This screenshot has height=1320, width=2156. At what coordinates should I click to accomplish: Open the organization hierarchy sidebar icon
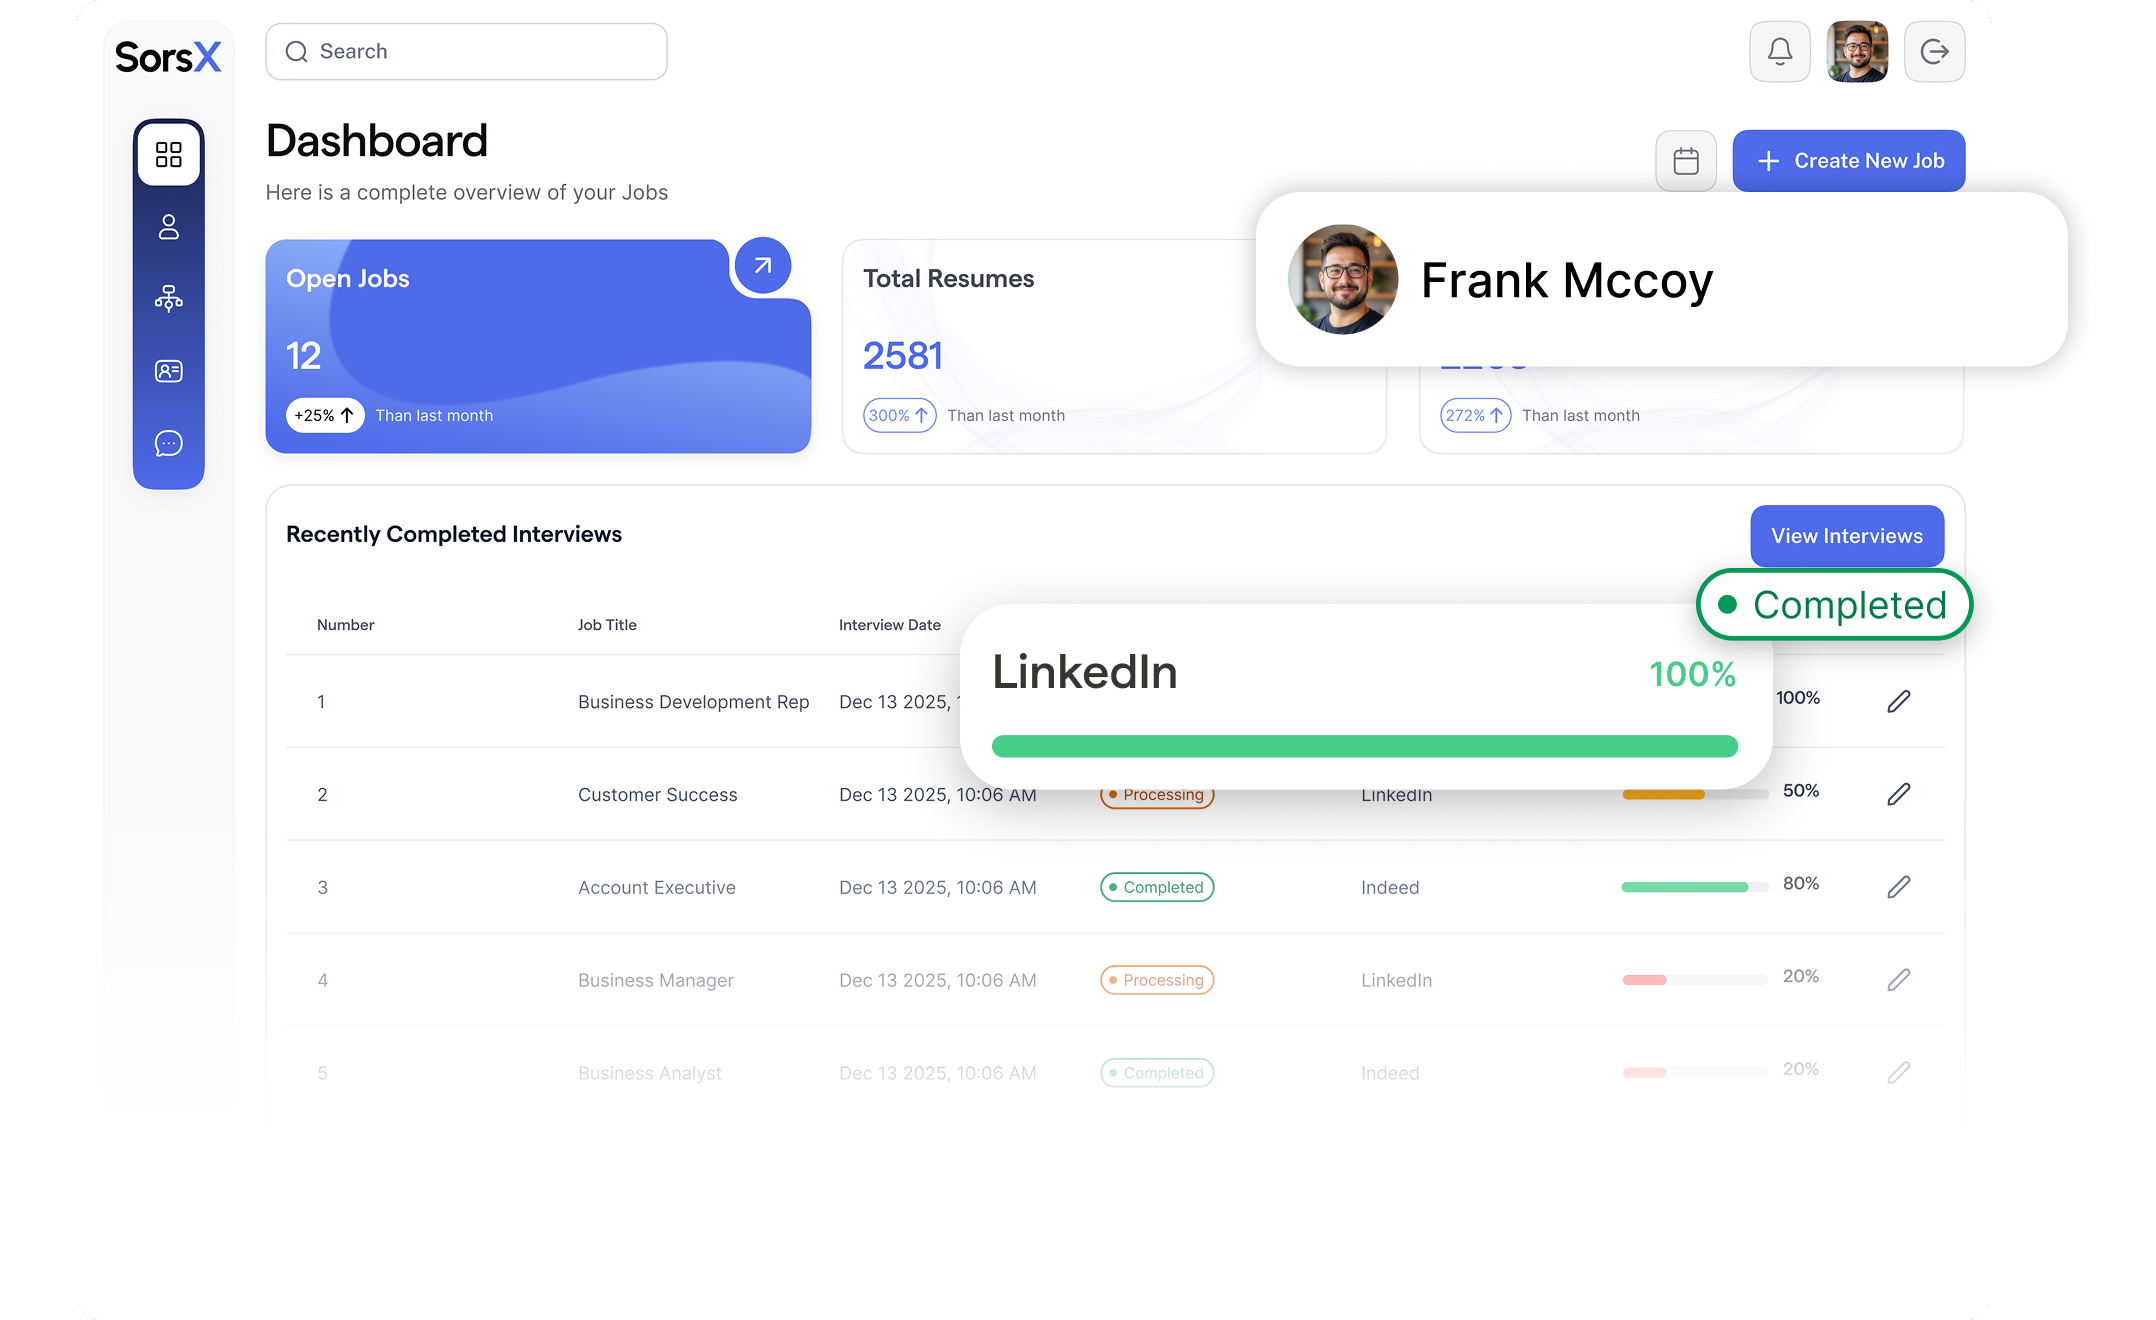[168, 298]
